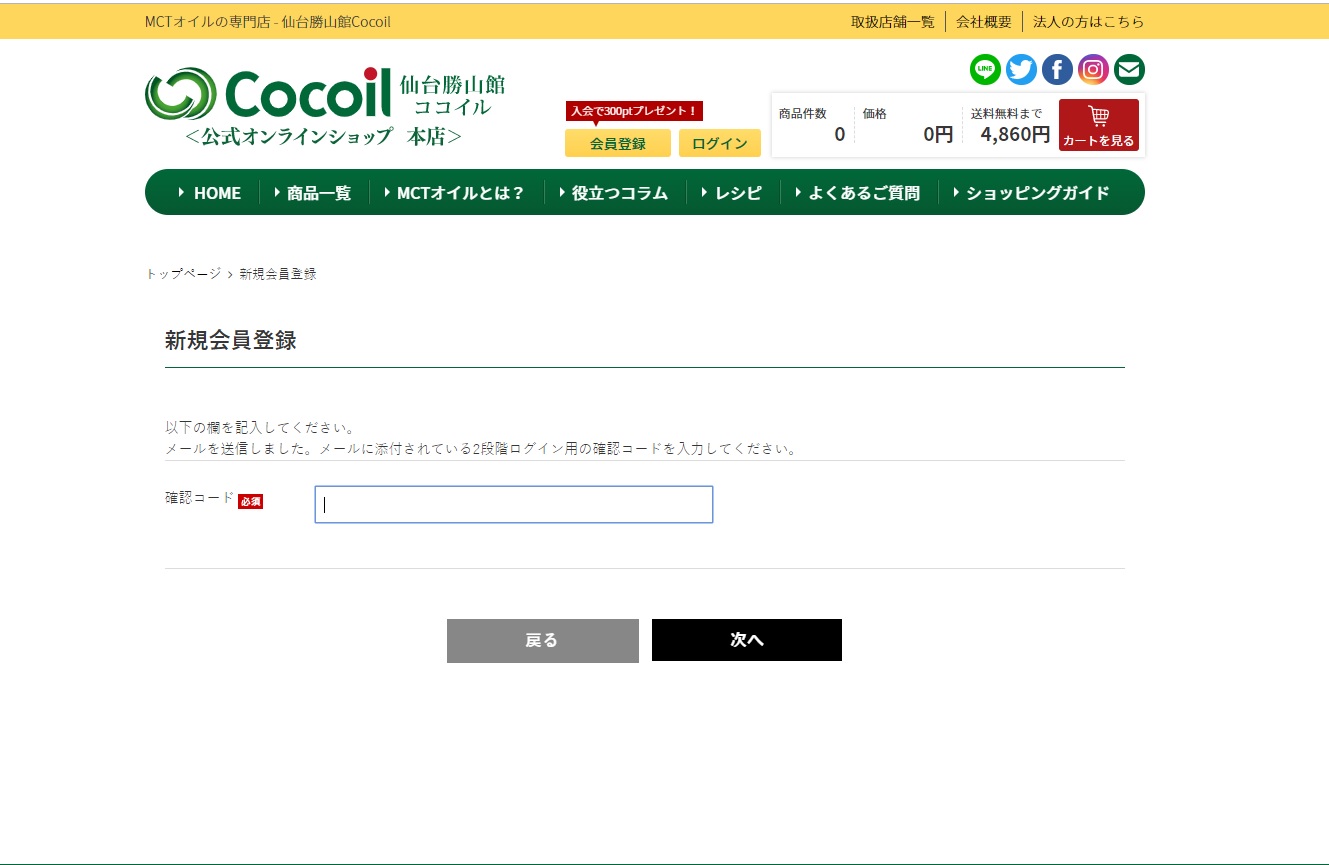Click トップページ breadcrumb link
The height and width of the screenshot is (865, 1329).
(x=183, y=274)
